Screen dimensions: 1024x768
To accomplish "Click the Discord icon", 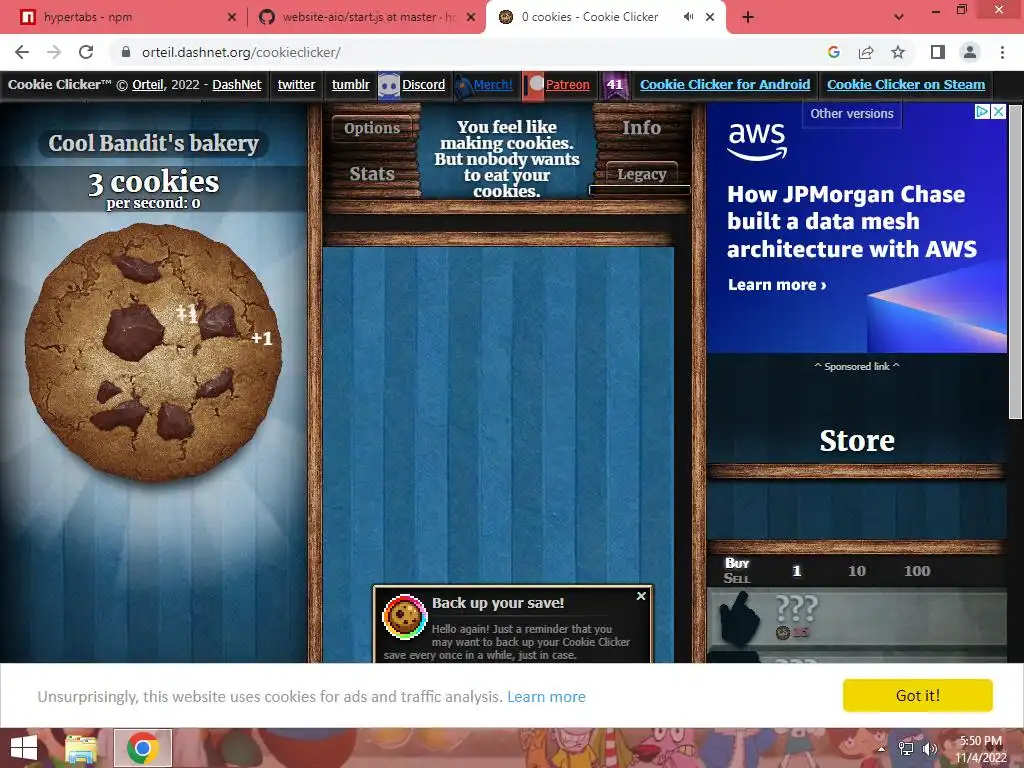I will click(x=389, y=86).
